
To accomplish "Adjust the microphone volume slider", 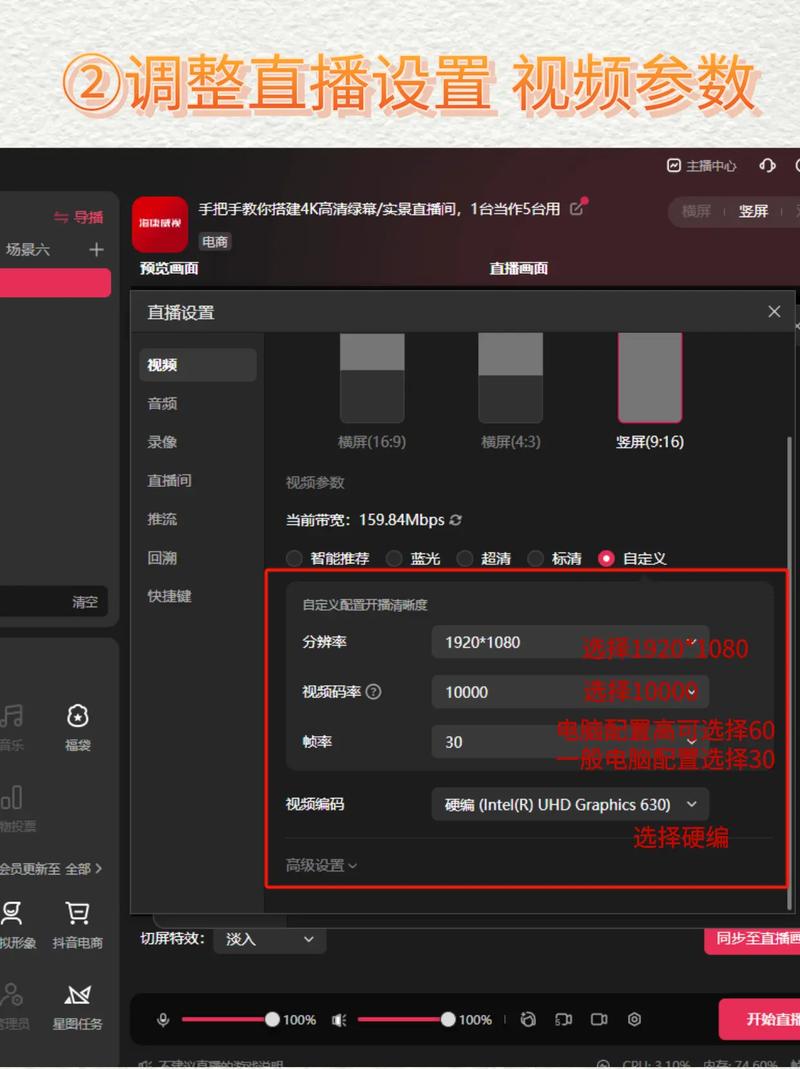I will pos(272,1019).
